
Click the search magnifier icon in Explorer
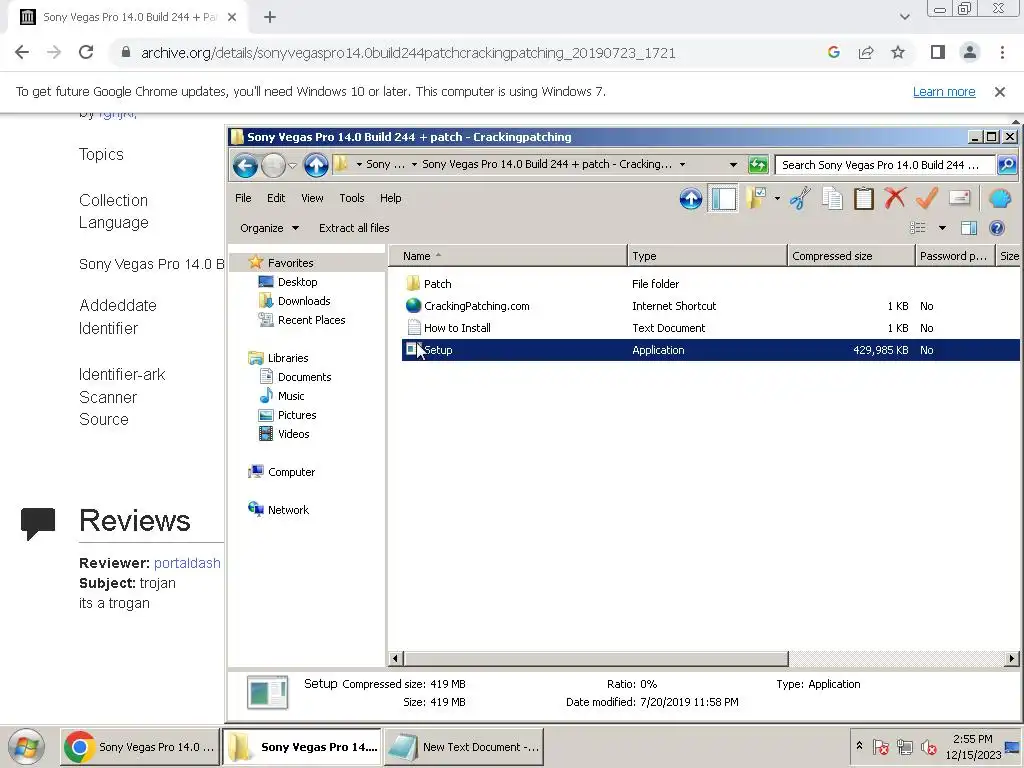coord(1007,165)
